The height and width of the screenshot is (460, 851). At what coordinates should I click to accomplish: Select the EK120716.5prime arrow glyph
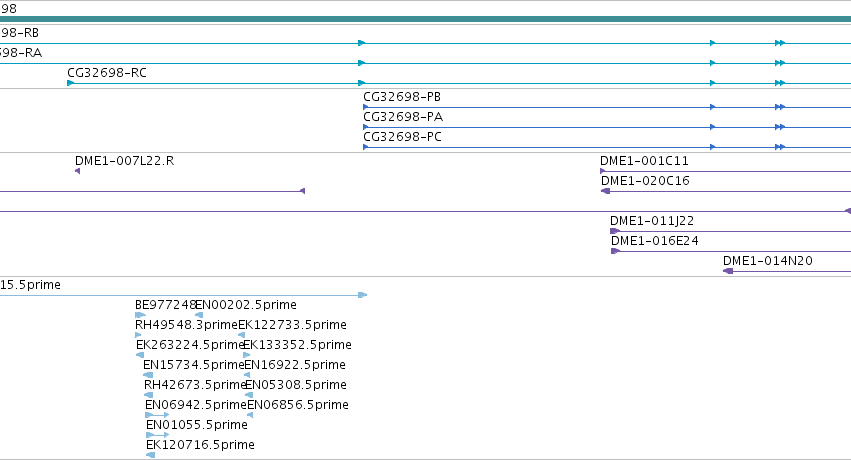click(x=150, y=455)
